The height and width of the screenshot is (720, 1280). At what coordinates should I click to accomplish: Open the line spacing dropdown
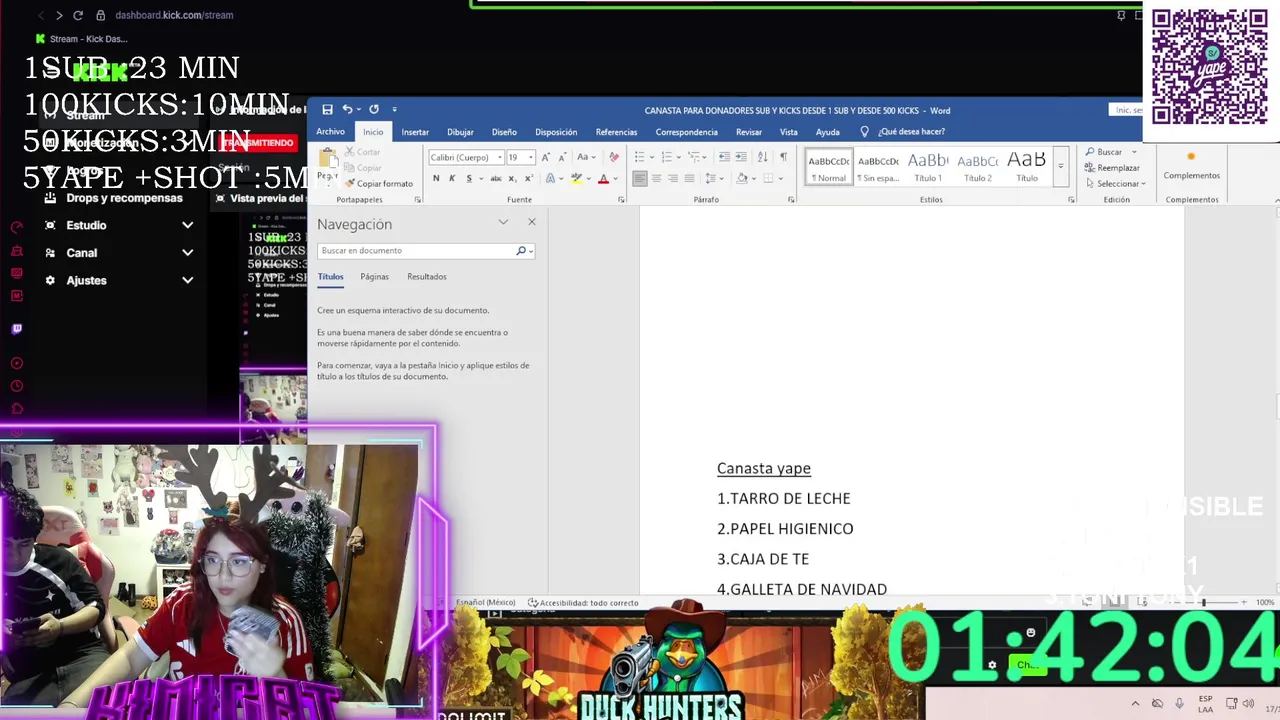(714, 178)
